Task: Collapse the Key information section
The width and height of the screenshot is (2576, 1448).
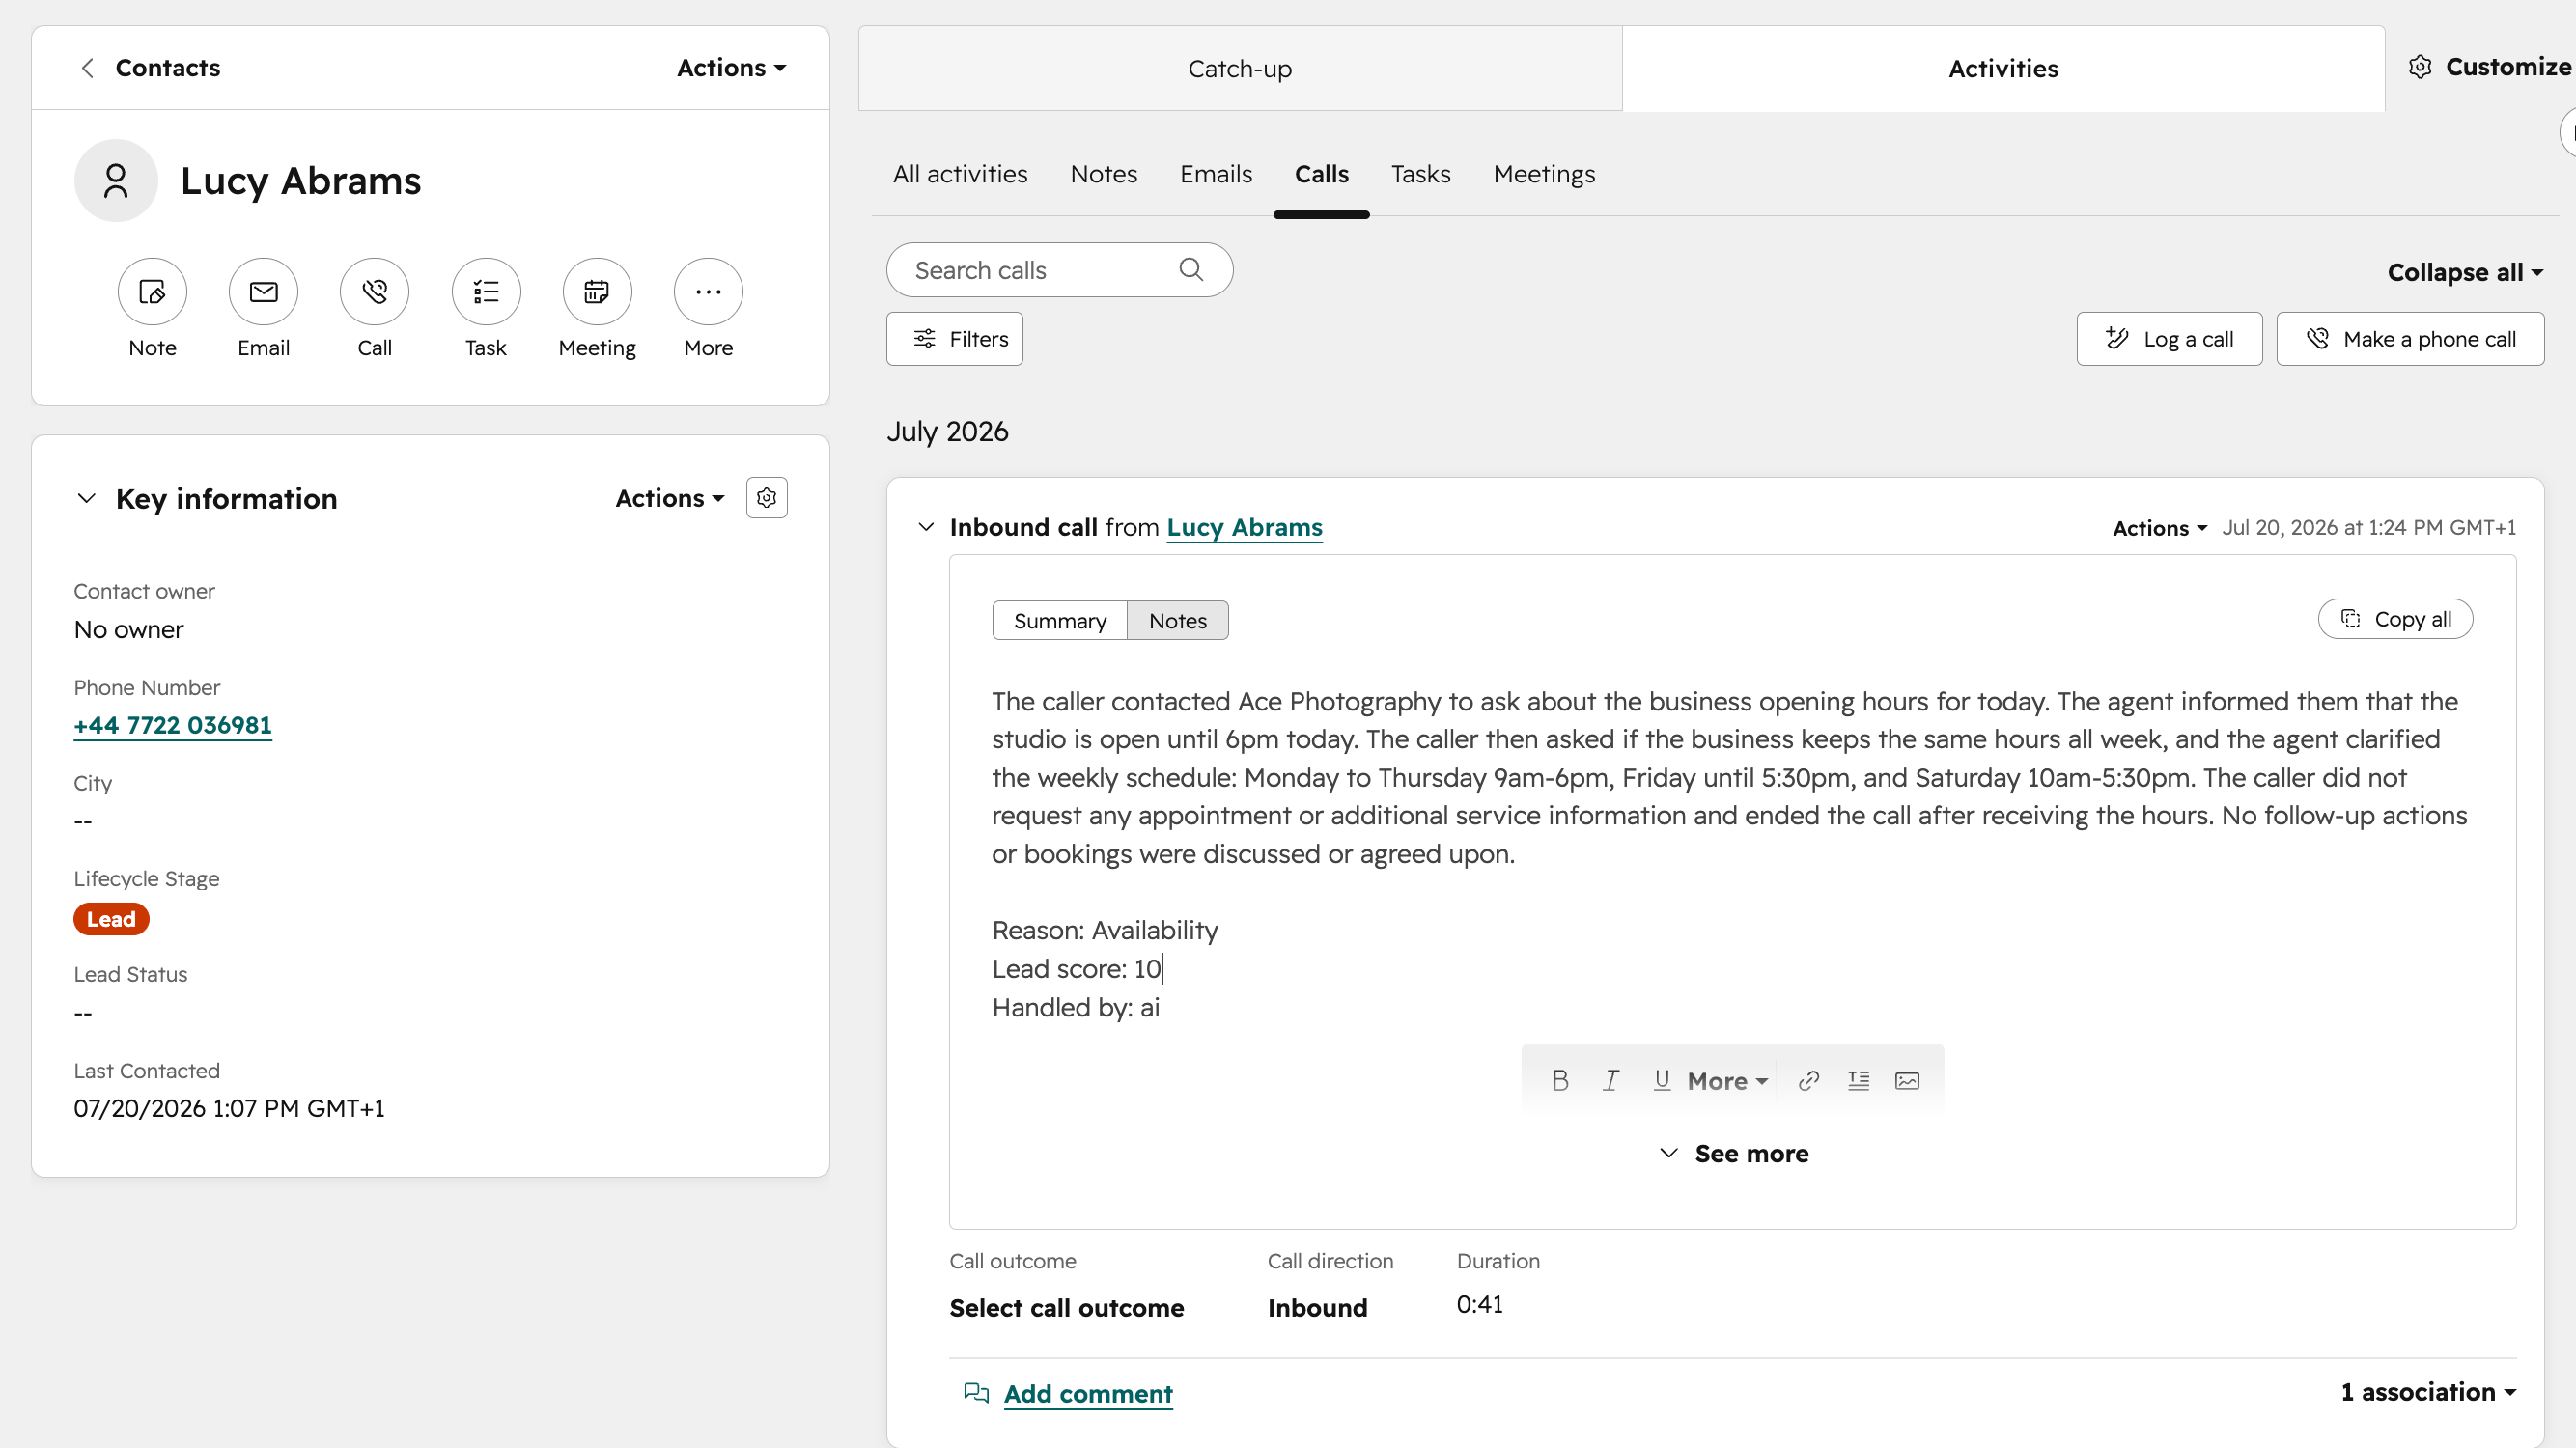Action: [x=87, y=498]
